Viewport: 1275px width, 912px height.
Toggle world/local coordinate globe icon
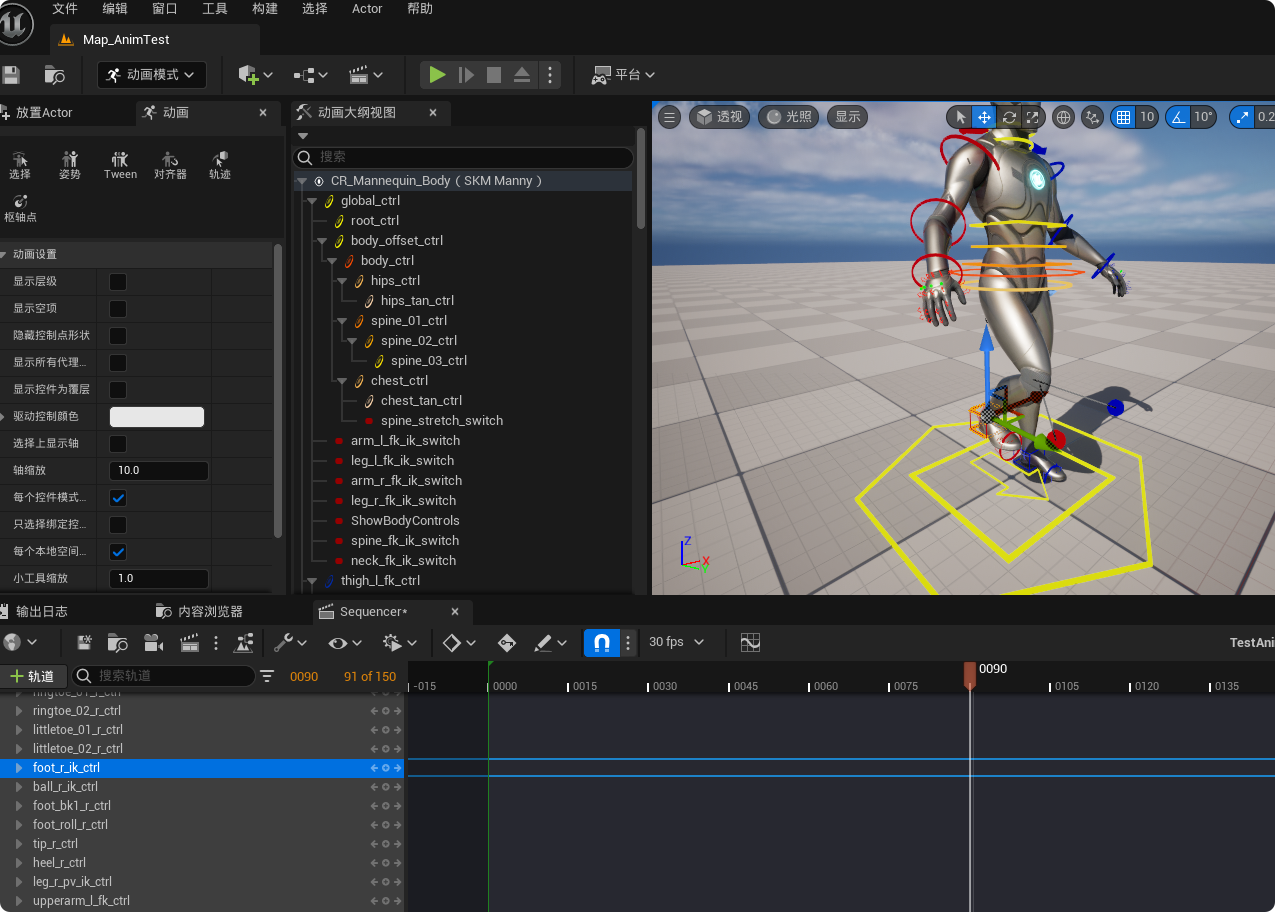tap(1064, 117)
